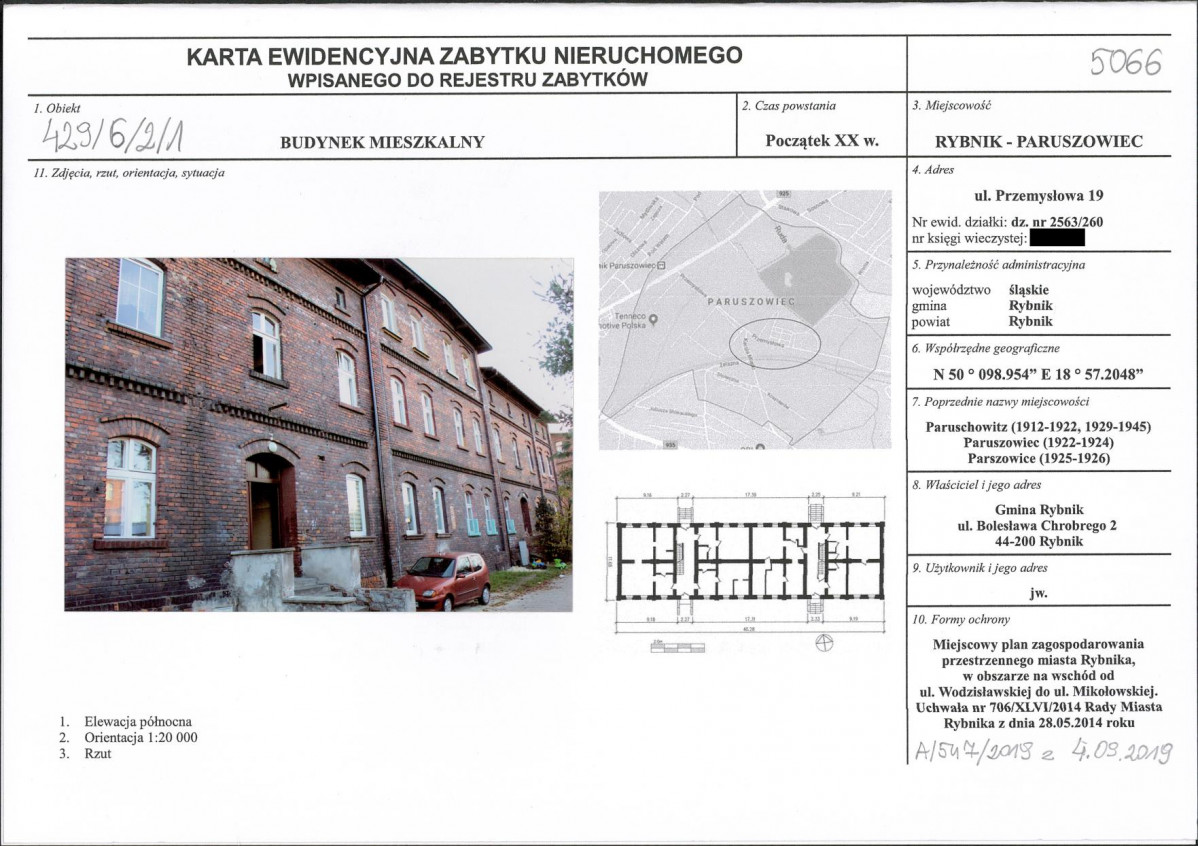Click the subtitle 'WPISANEGO DO REJESTRU ZABYTKÓW'

click(468, 79)
